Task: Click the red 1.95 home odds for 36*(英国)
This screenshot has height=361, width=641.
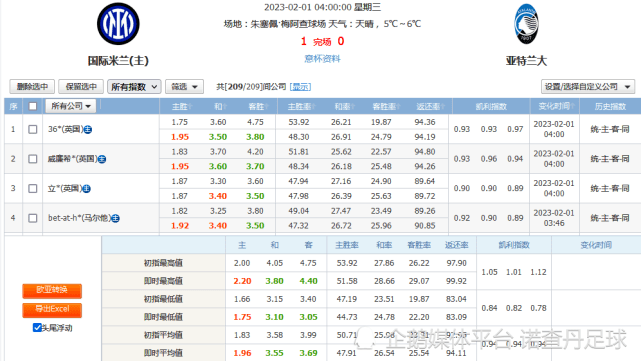Action: [x=180, y=137]
